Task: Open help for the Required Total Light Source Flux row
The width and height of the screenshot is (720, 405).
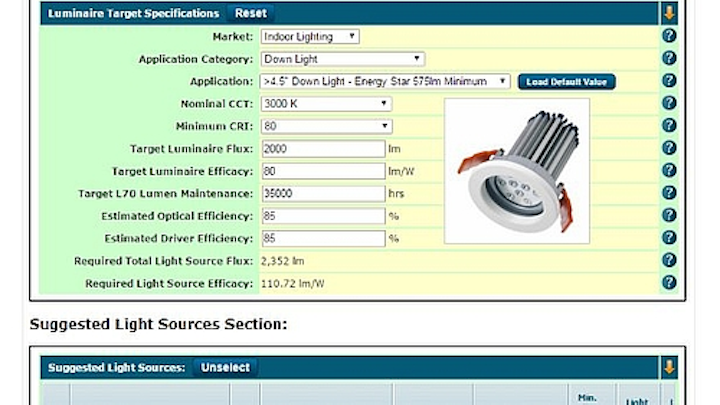Action: click(669, 260)
